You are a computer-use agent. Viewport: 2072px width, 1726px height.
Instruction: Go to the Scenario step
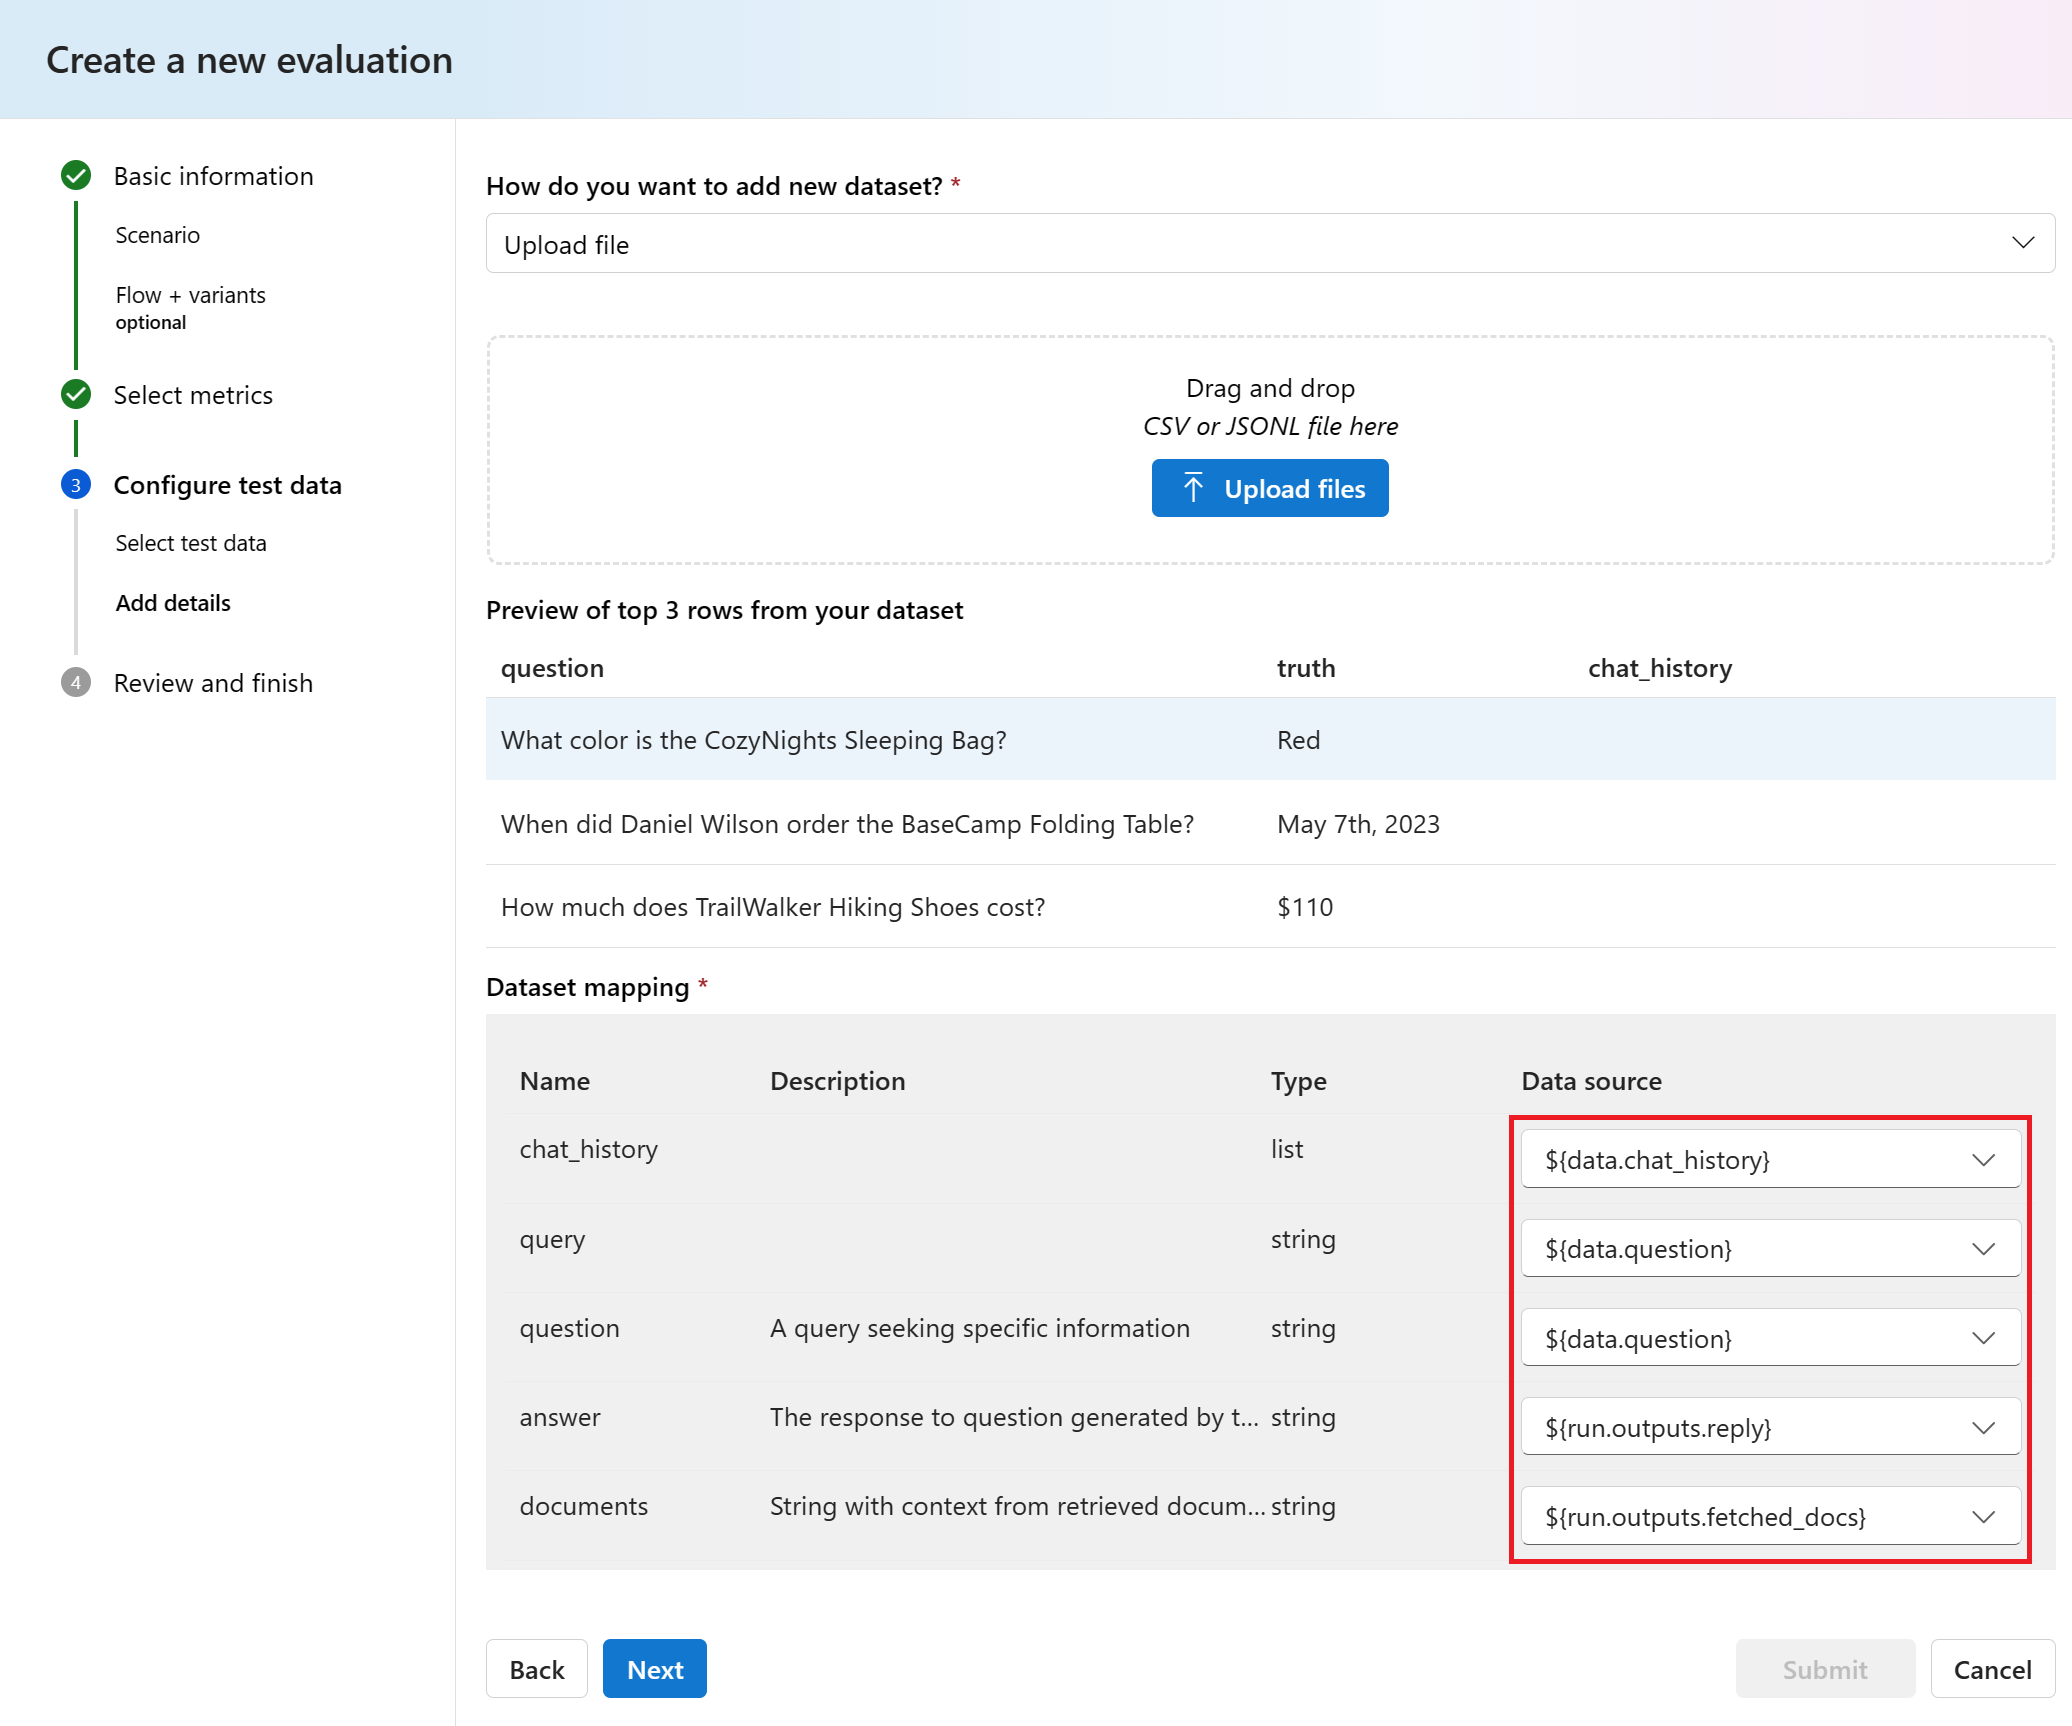pos(158,235)
